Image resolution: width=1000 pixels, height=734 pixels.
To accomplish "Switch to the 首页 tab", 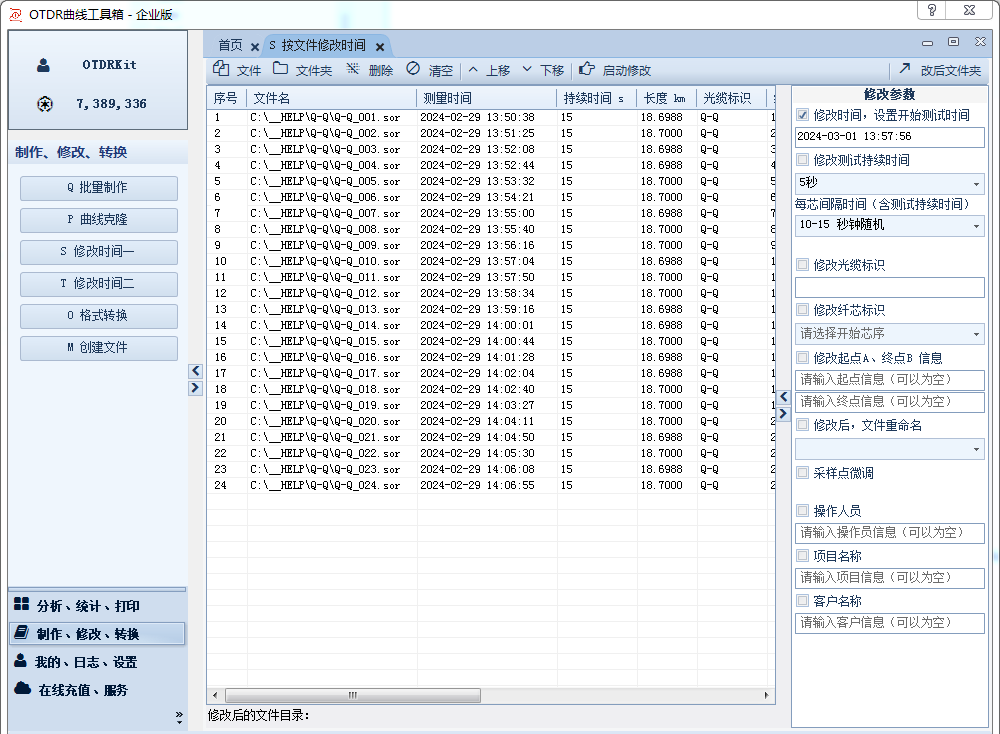I will tap(230, 45).
